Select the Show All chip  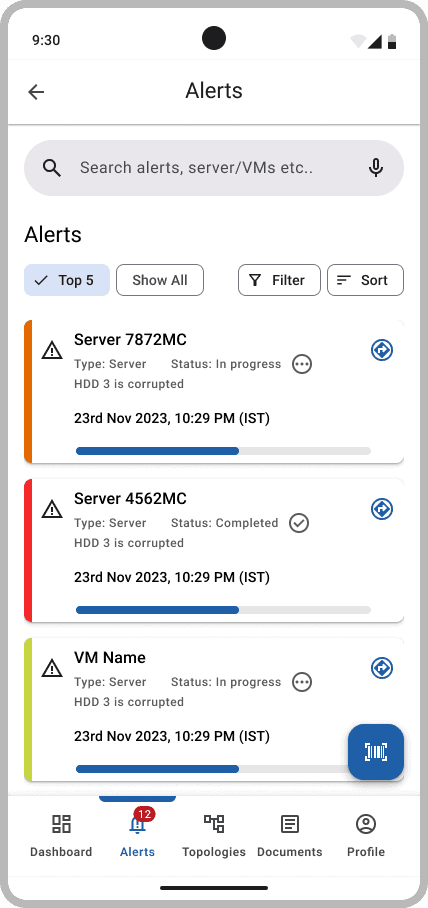pyautogui.click(x=160, y=280)
